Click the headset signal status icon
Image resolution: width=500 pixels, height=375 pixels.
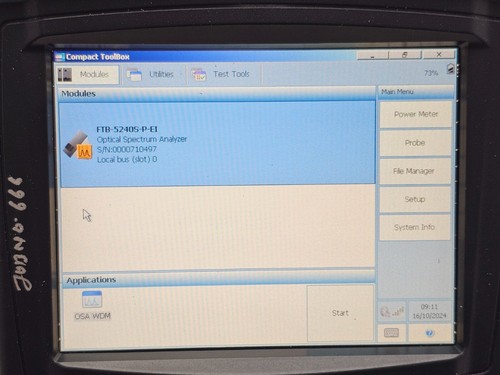(392, 312)
